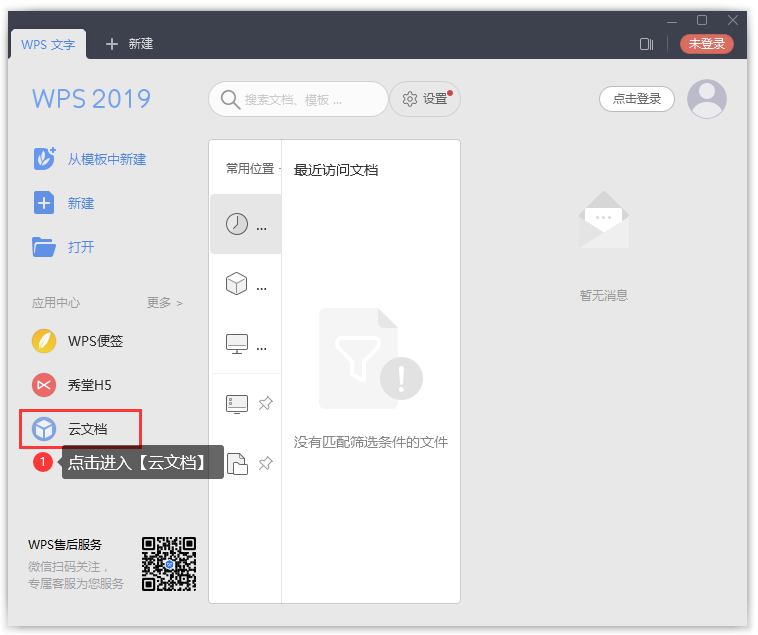
Task: Click the red 未登录 button
Action: coord(706,44)
